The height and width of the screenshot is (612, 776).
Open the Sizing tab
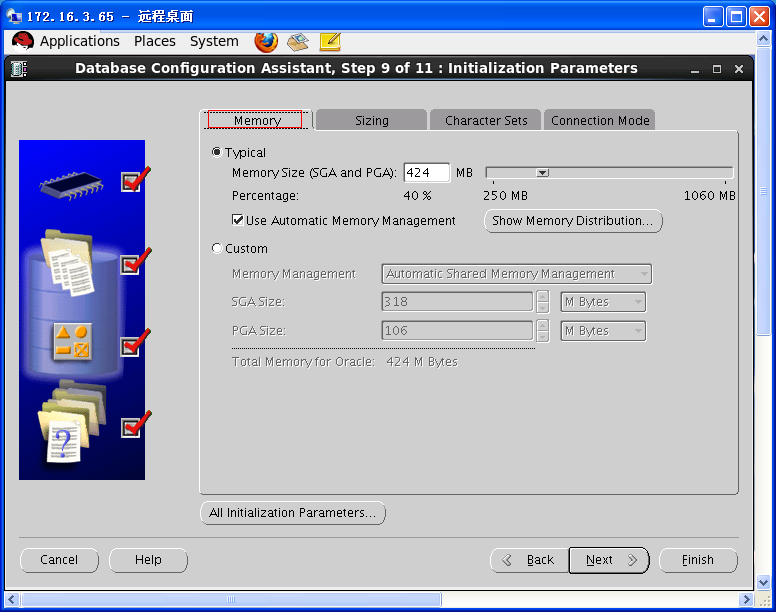371,120
